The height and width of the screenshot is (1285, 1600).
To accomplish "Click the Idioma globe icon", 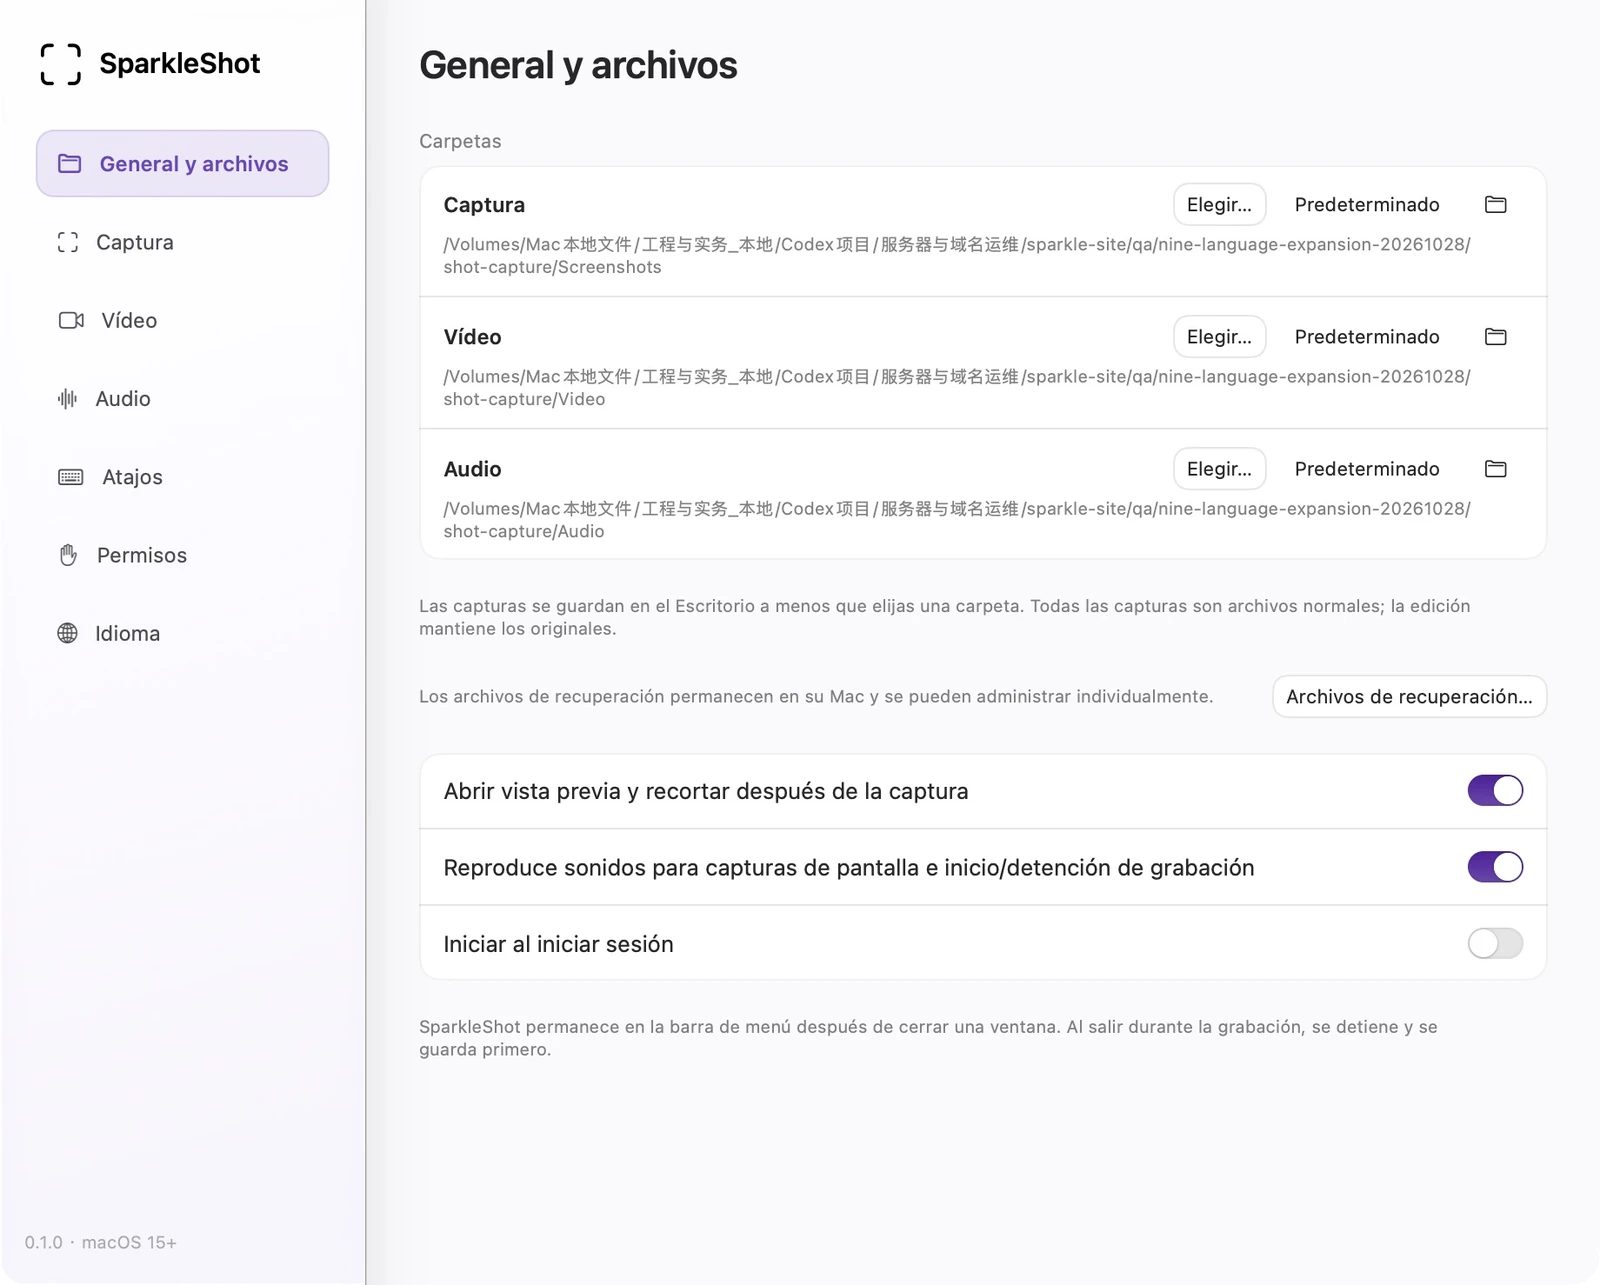I will [x=67, y=633].
